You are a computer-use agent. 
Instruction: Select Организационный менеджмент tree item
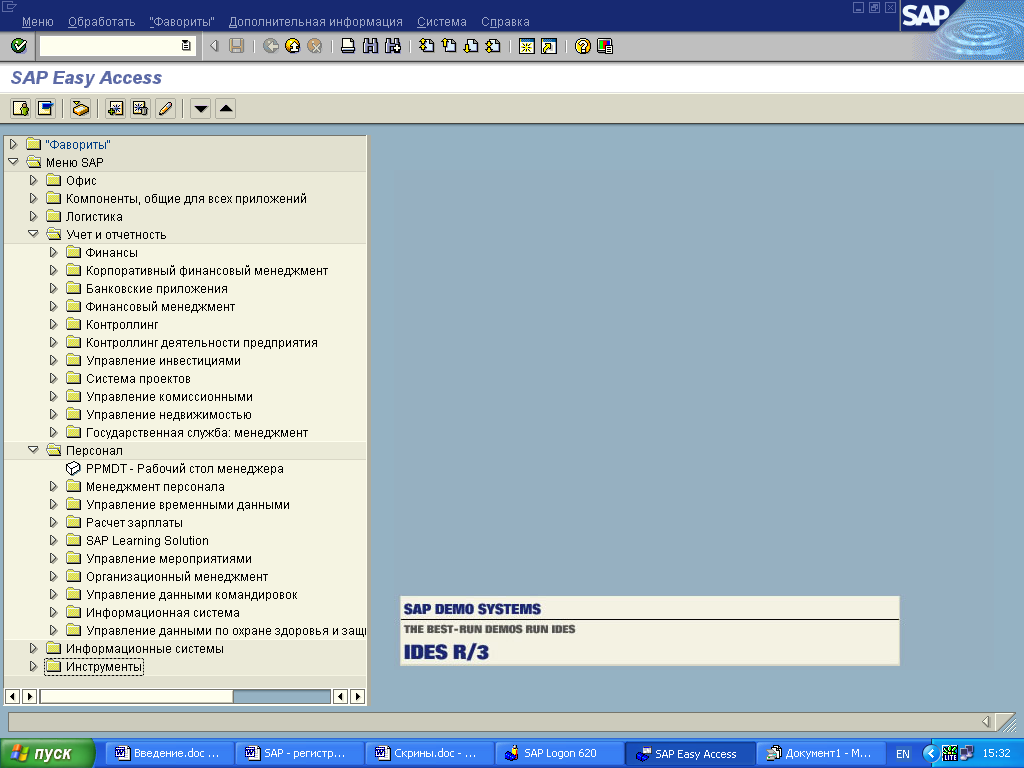click(177, 577)
